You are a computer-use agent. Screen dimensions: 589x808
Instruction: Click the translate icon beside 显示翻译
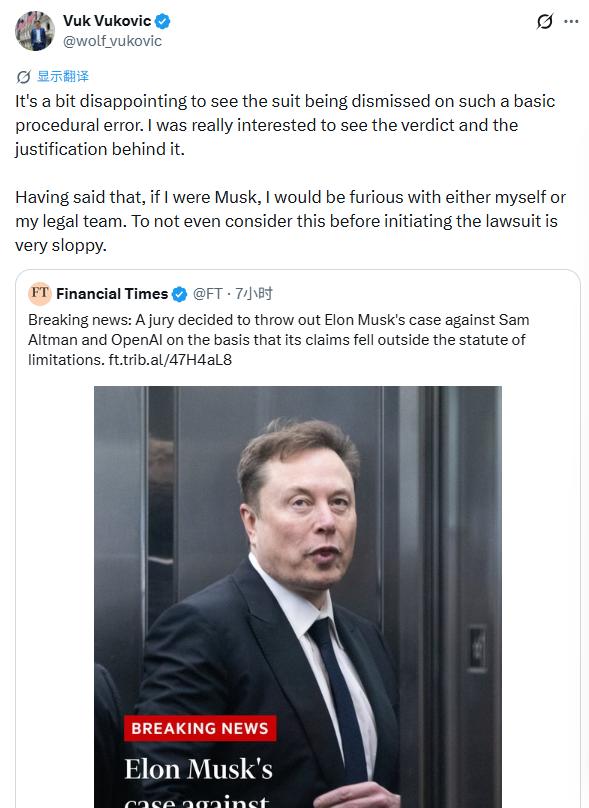pos(23,77)
